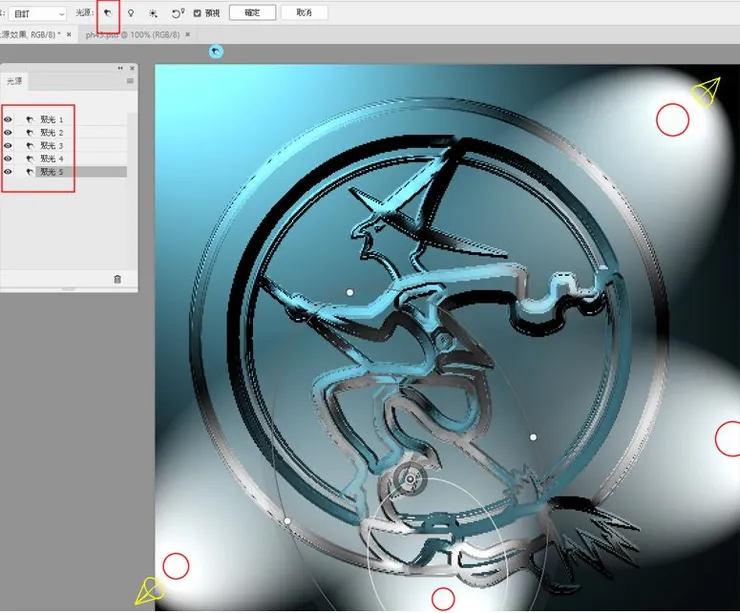This screenshot has width=740, height=613.
Task: Close the ph43.psd document tab
Action: tap(188, 34)
